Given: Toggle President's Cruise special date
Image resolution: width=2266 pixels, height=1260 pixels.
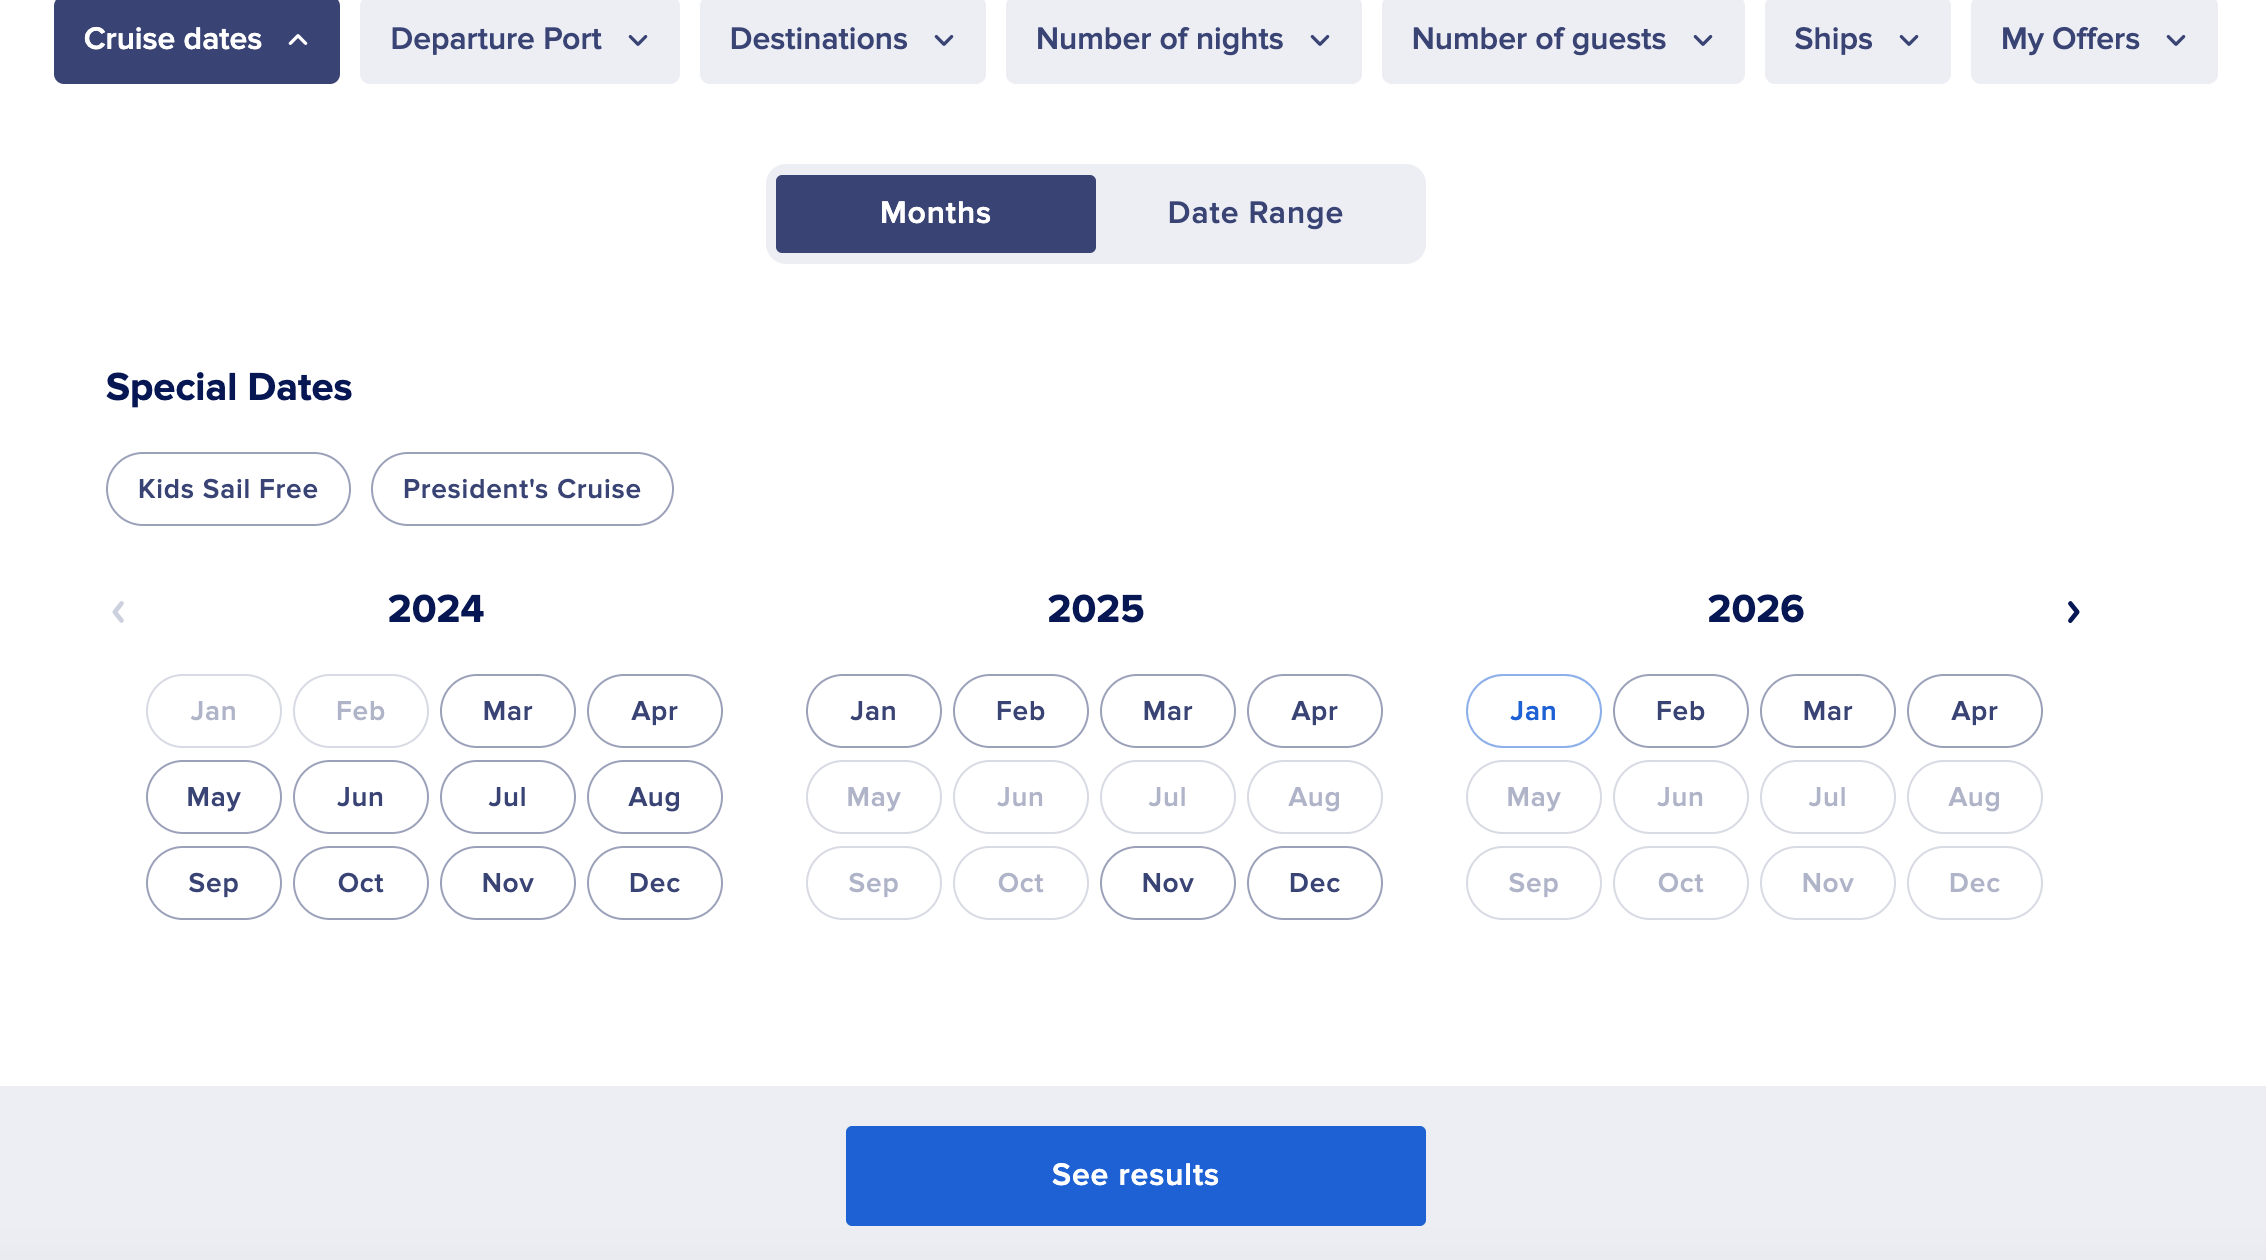Looking at the screenshot, I should pyautogui.click(x=522, y=489).
